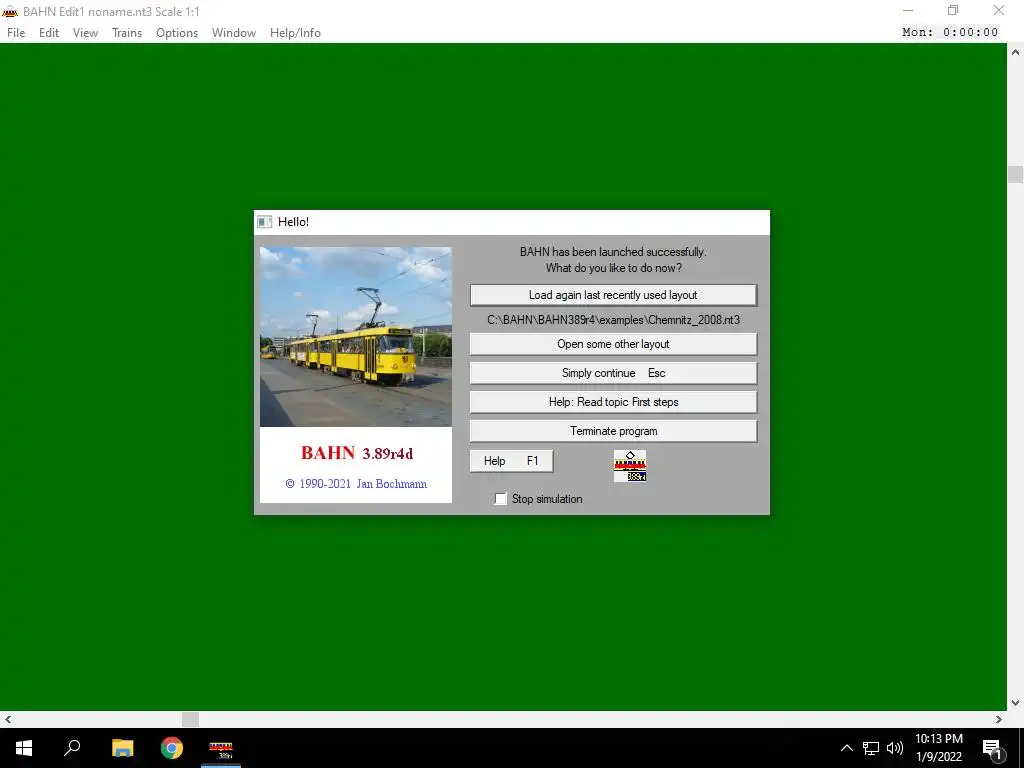Click the scroll right arrow

click(x=999, y=719)
